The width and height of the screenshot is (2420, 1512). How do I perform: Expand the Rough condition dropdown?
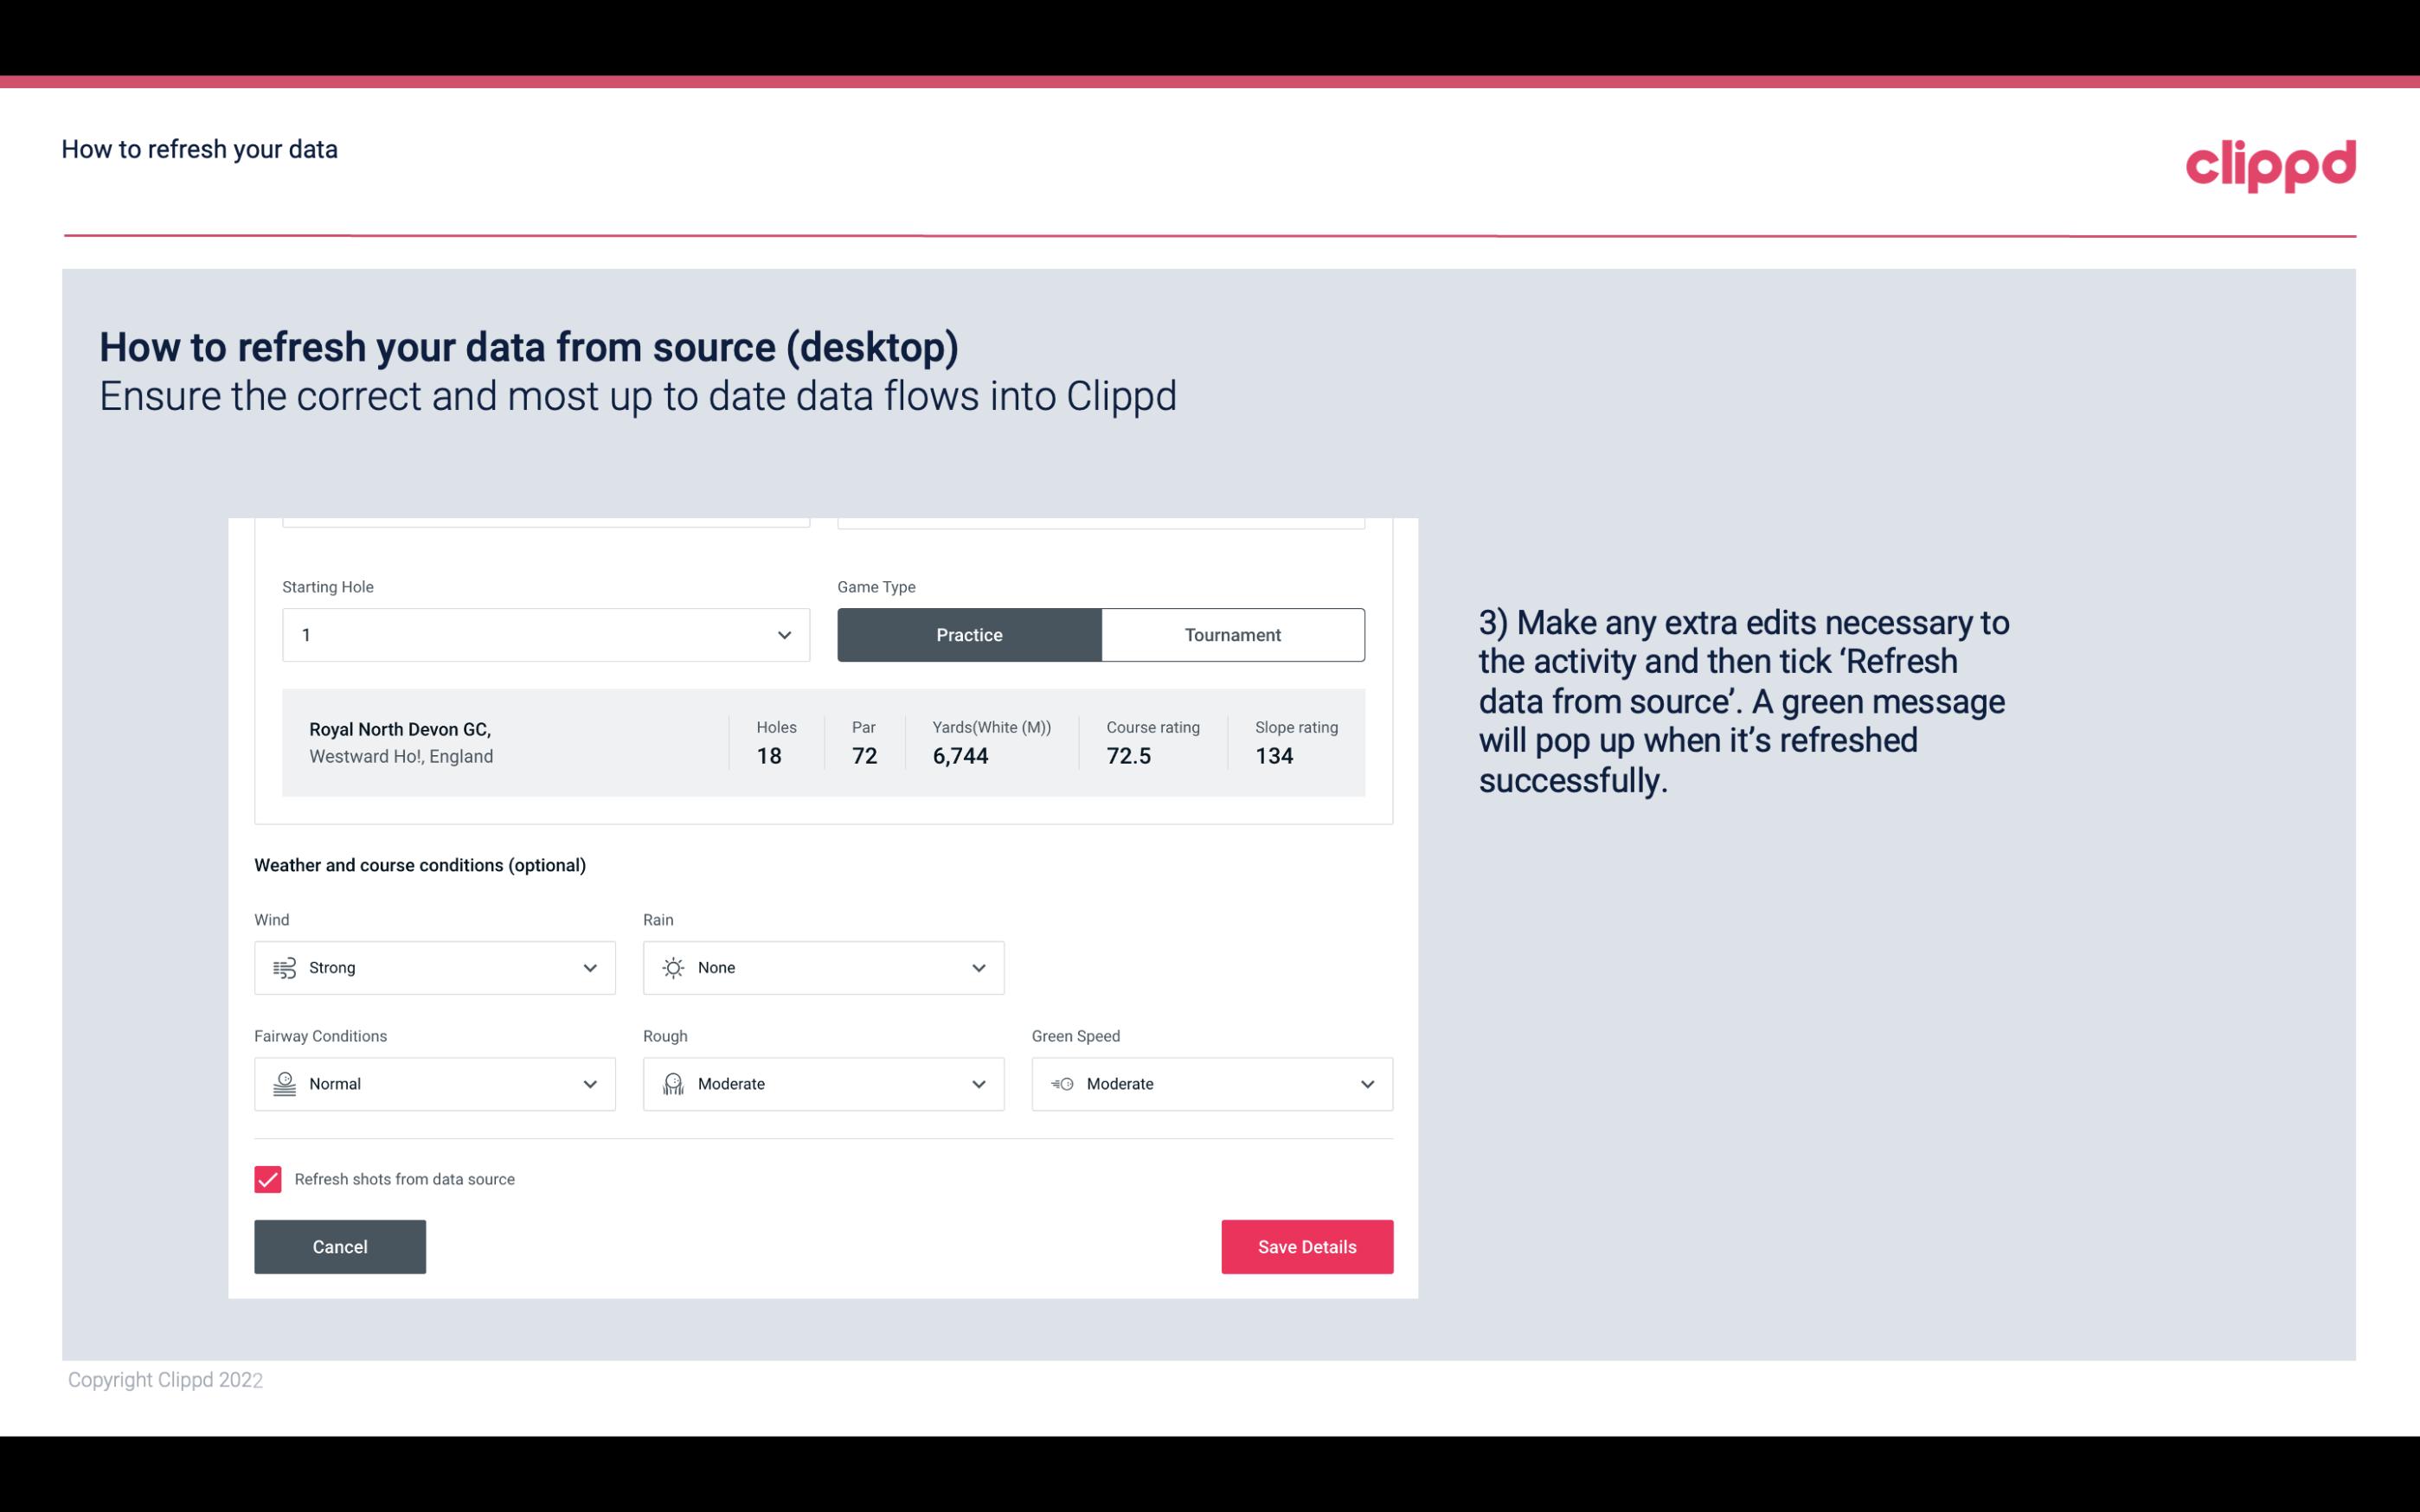(978, 1084)
